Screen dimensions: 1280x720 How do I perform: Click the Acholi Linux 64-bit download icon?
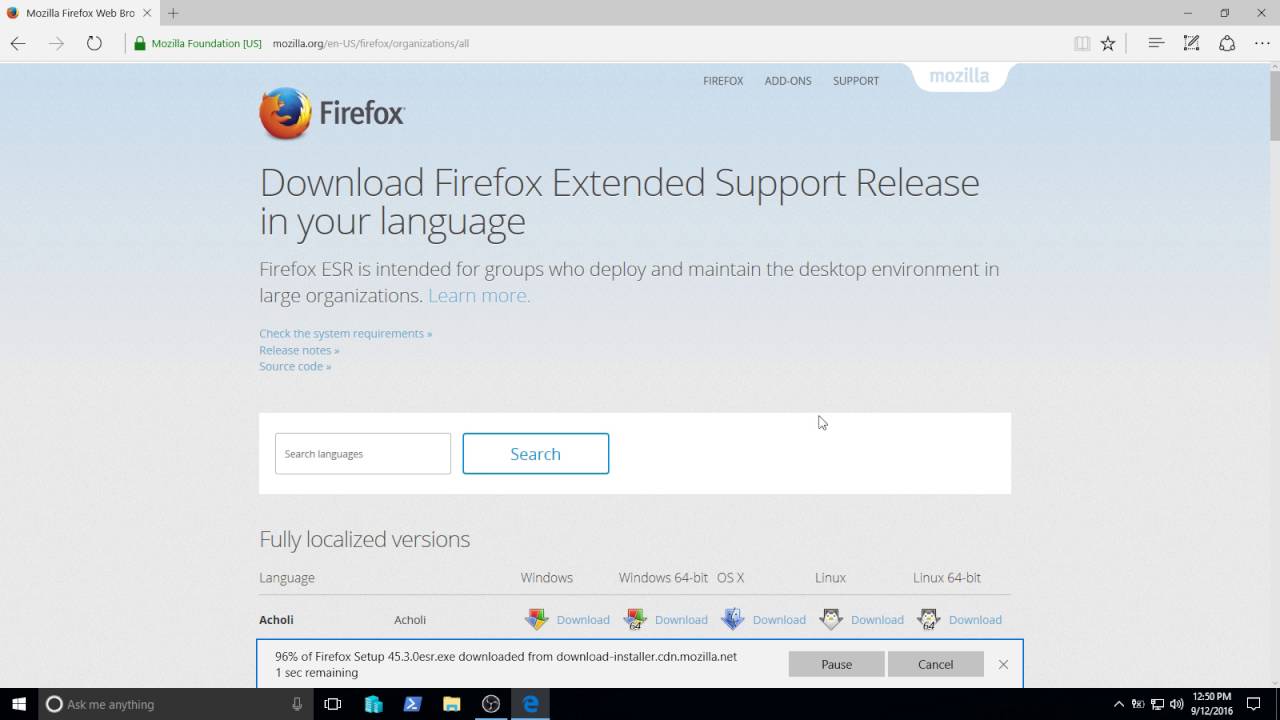[x=929, y=619]
